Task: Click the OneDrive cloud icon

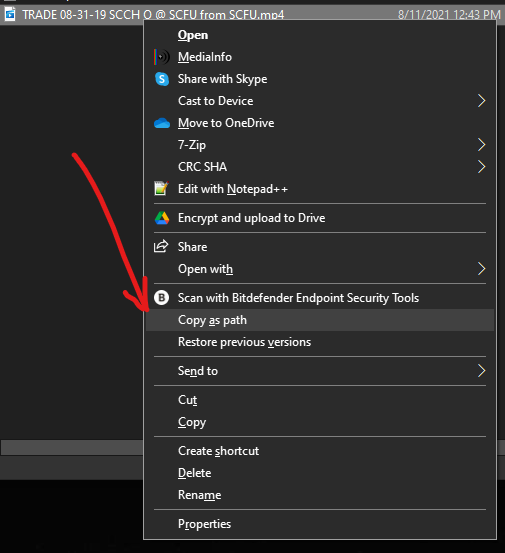Action: coord(162,123)
